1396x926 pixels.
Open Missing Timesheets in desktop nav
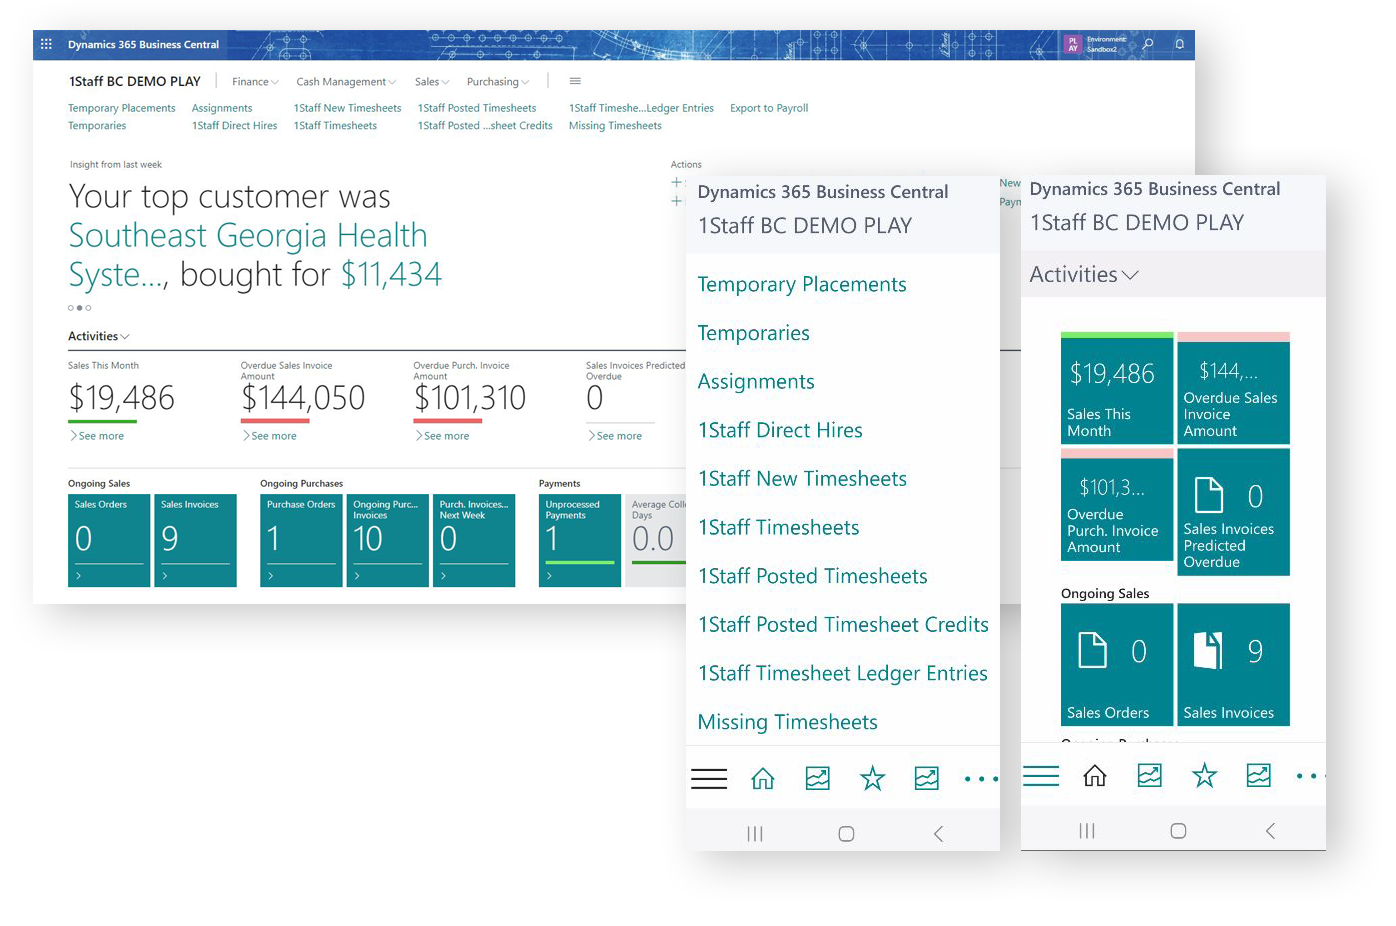tap(615, 126)
